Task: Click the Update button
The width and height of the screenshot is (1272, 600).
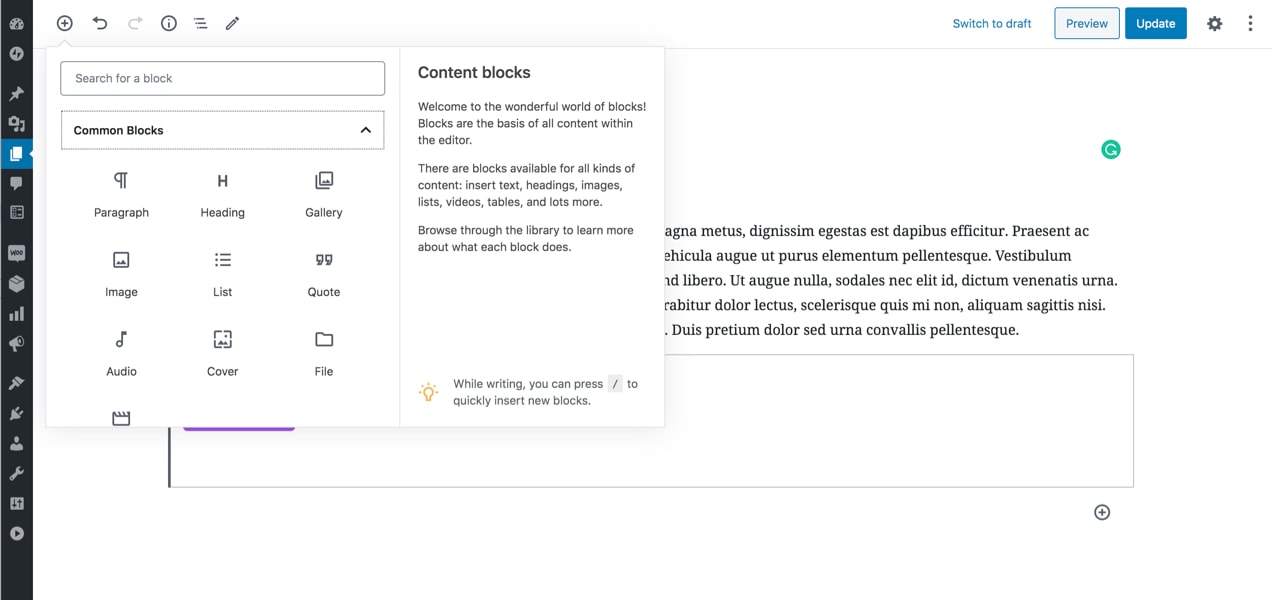Action: (x=1156, y=23)
